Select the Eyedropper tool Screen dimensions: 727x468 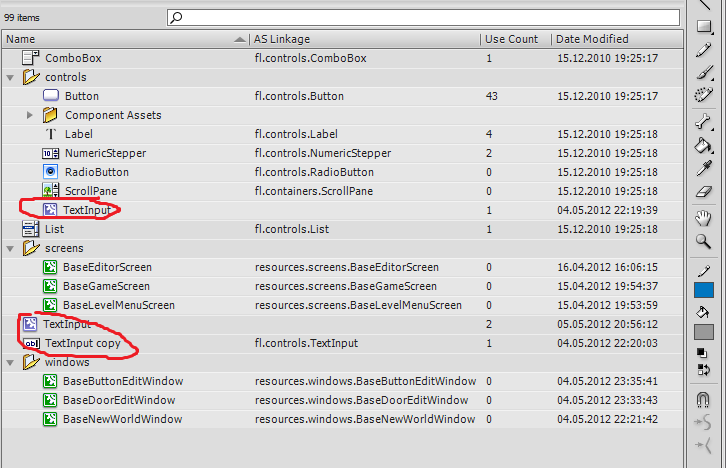704,168
